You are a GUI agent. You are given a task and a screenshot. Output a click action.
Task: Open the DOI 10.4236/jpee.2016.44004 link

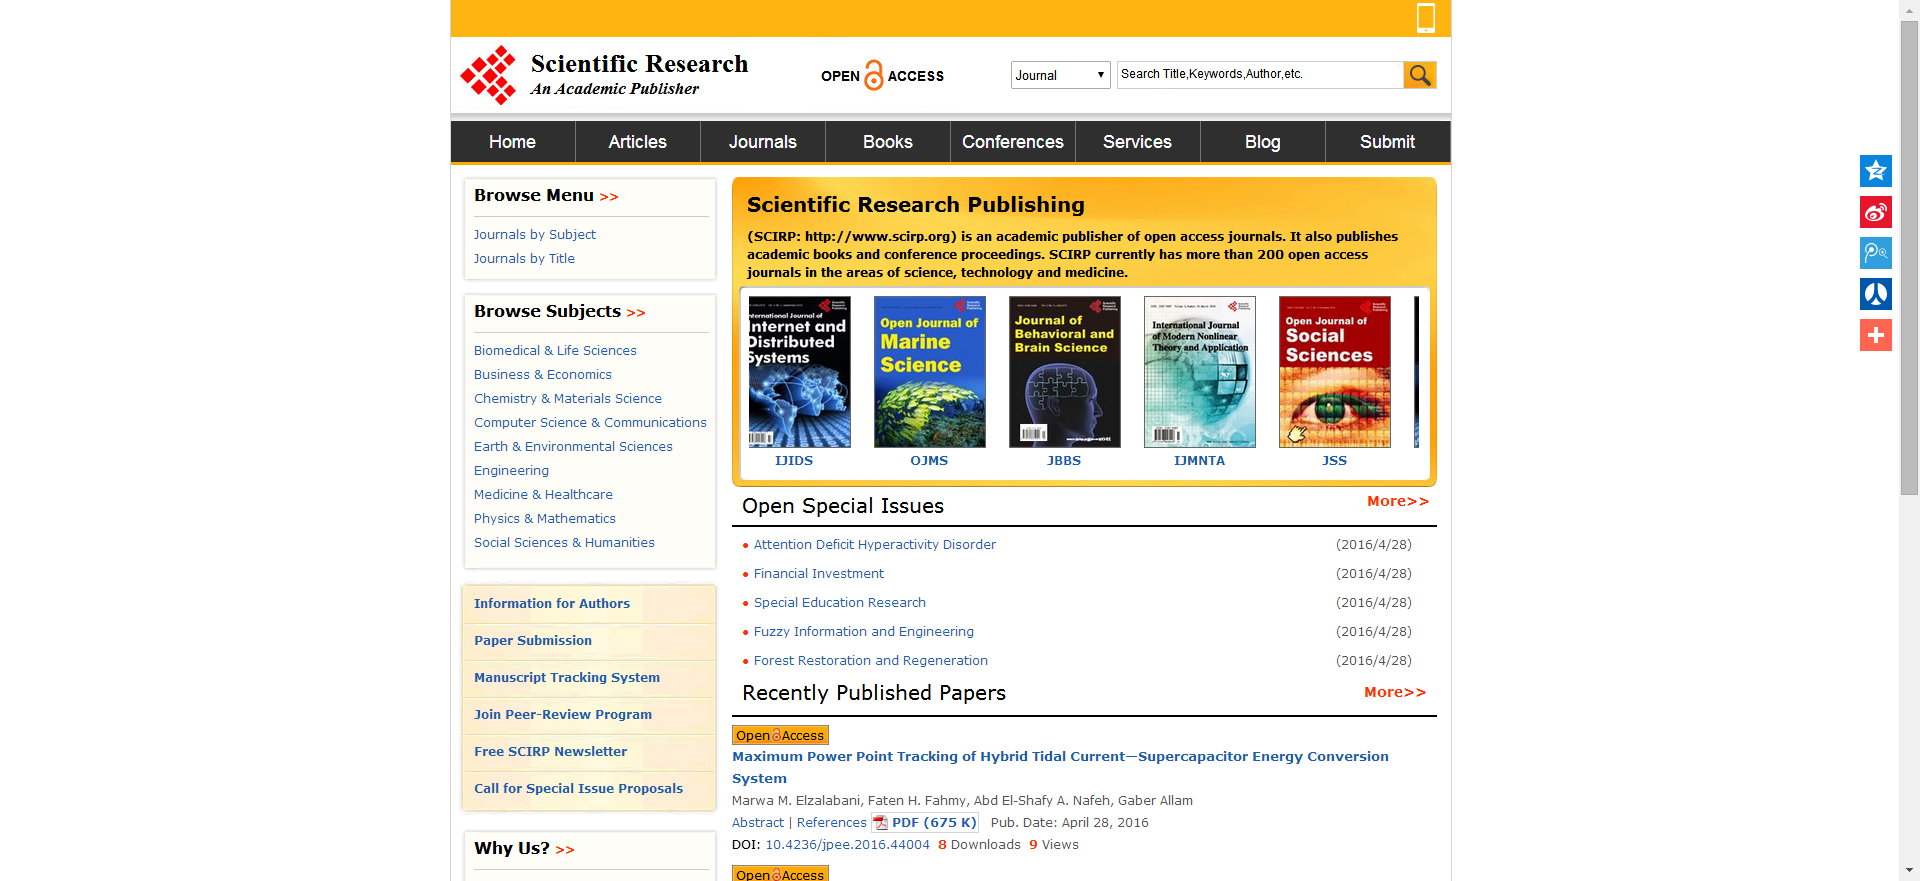(848, 845)
